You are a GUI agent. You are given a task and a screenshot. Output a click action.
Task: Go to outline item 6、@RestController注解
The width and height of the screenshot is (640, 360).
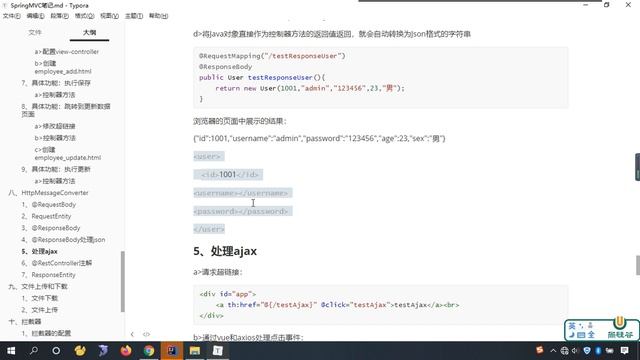click(57, 263)
